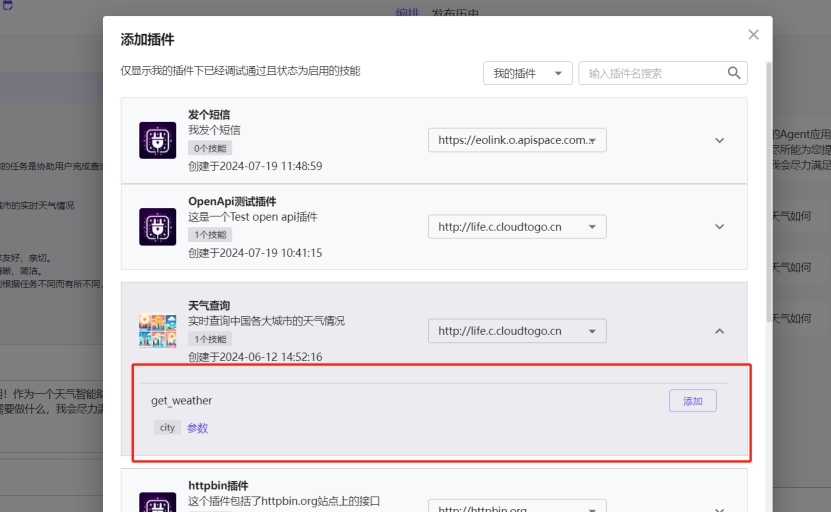The image size is (831, 513).
Task: Click the 1个技能 badge on 天气查询
Action: pos(210,339)
